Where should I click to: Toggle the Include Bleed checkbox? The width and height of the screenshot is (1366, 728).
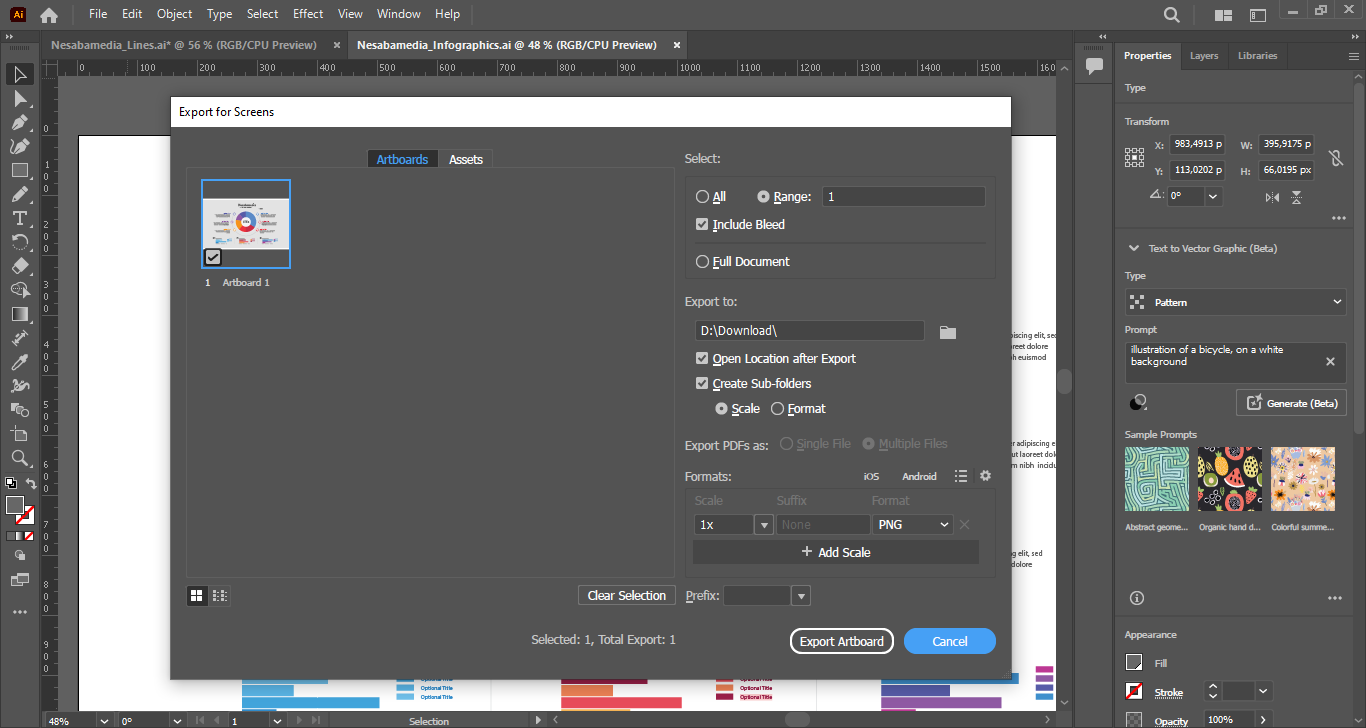coord(702,225)
